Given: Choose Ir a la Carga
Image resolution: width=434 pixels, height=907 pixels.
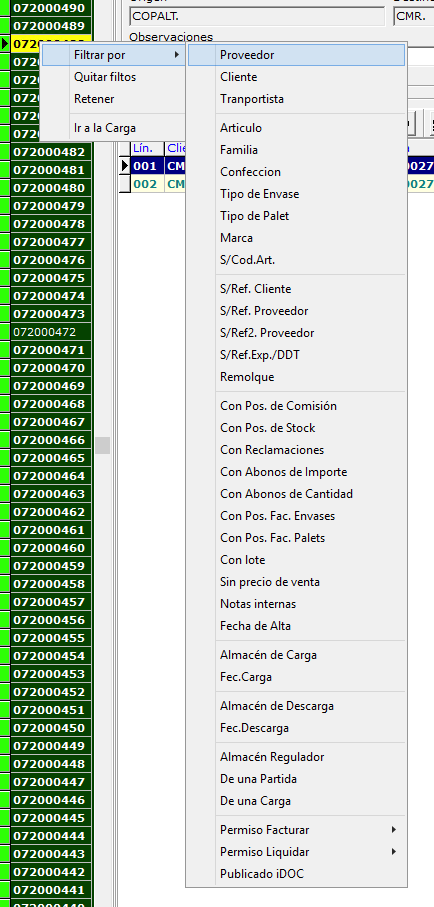Looking at the screenshot, I should pos(113,128).
